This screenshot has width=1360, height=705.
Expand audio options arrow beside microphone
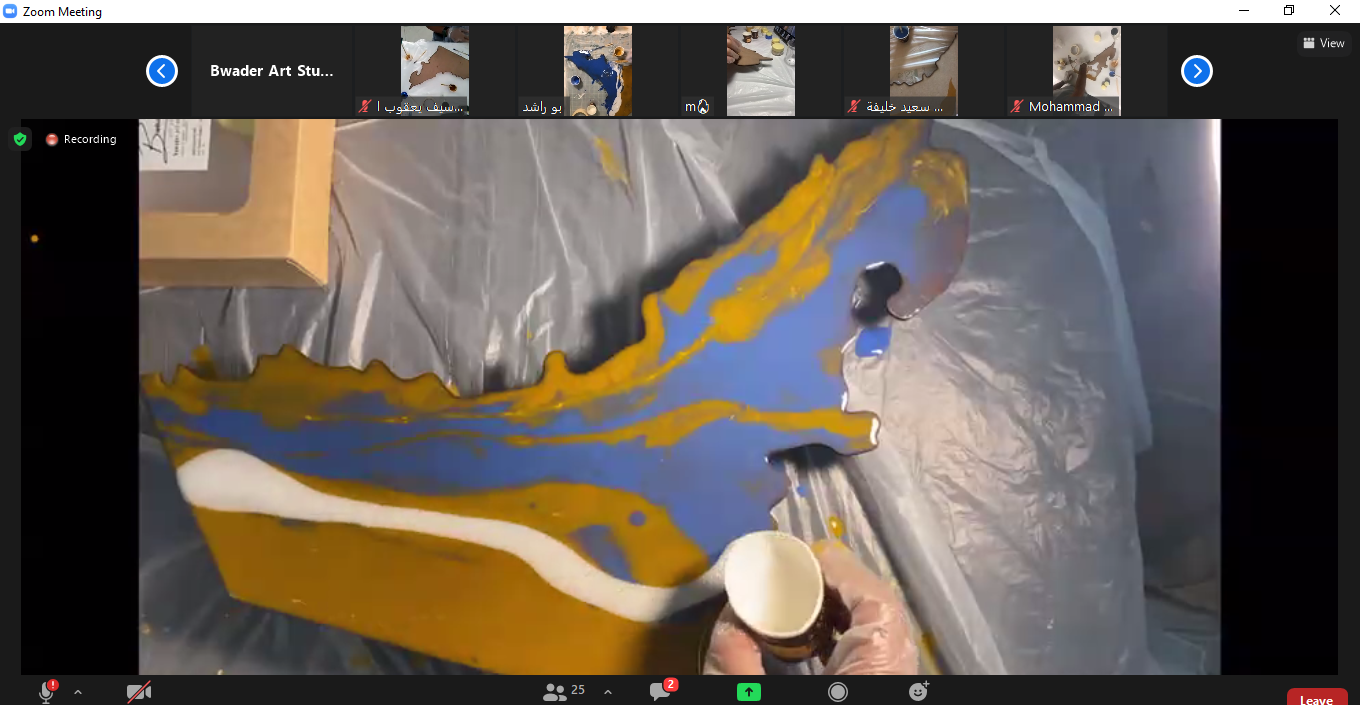click(x=78, y=691)
